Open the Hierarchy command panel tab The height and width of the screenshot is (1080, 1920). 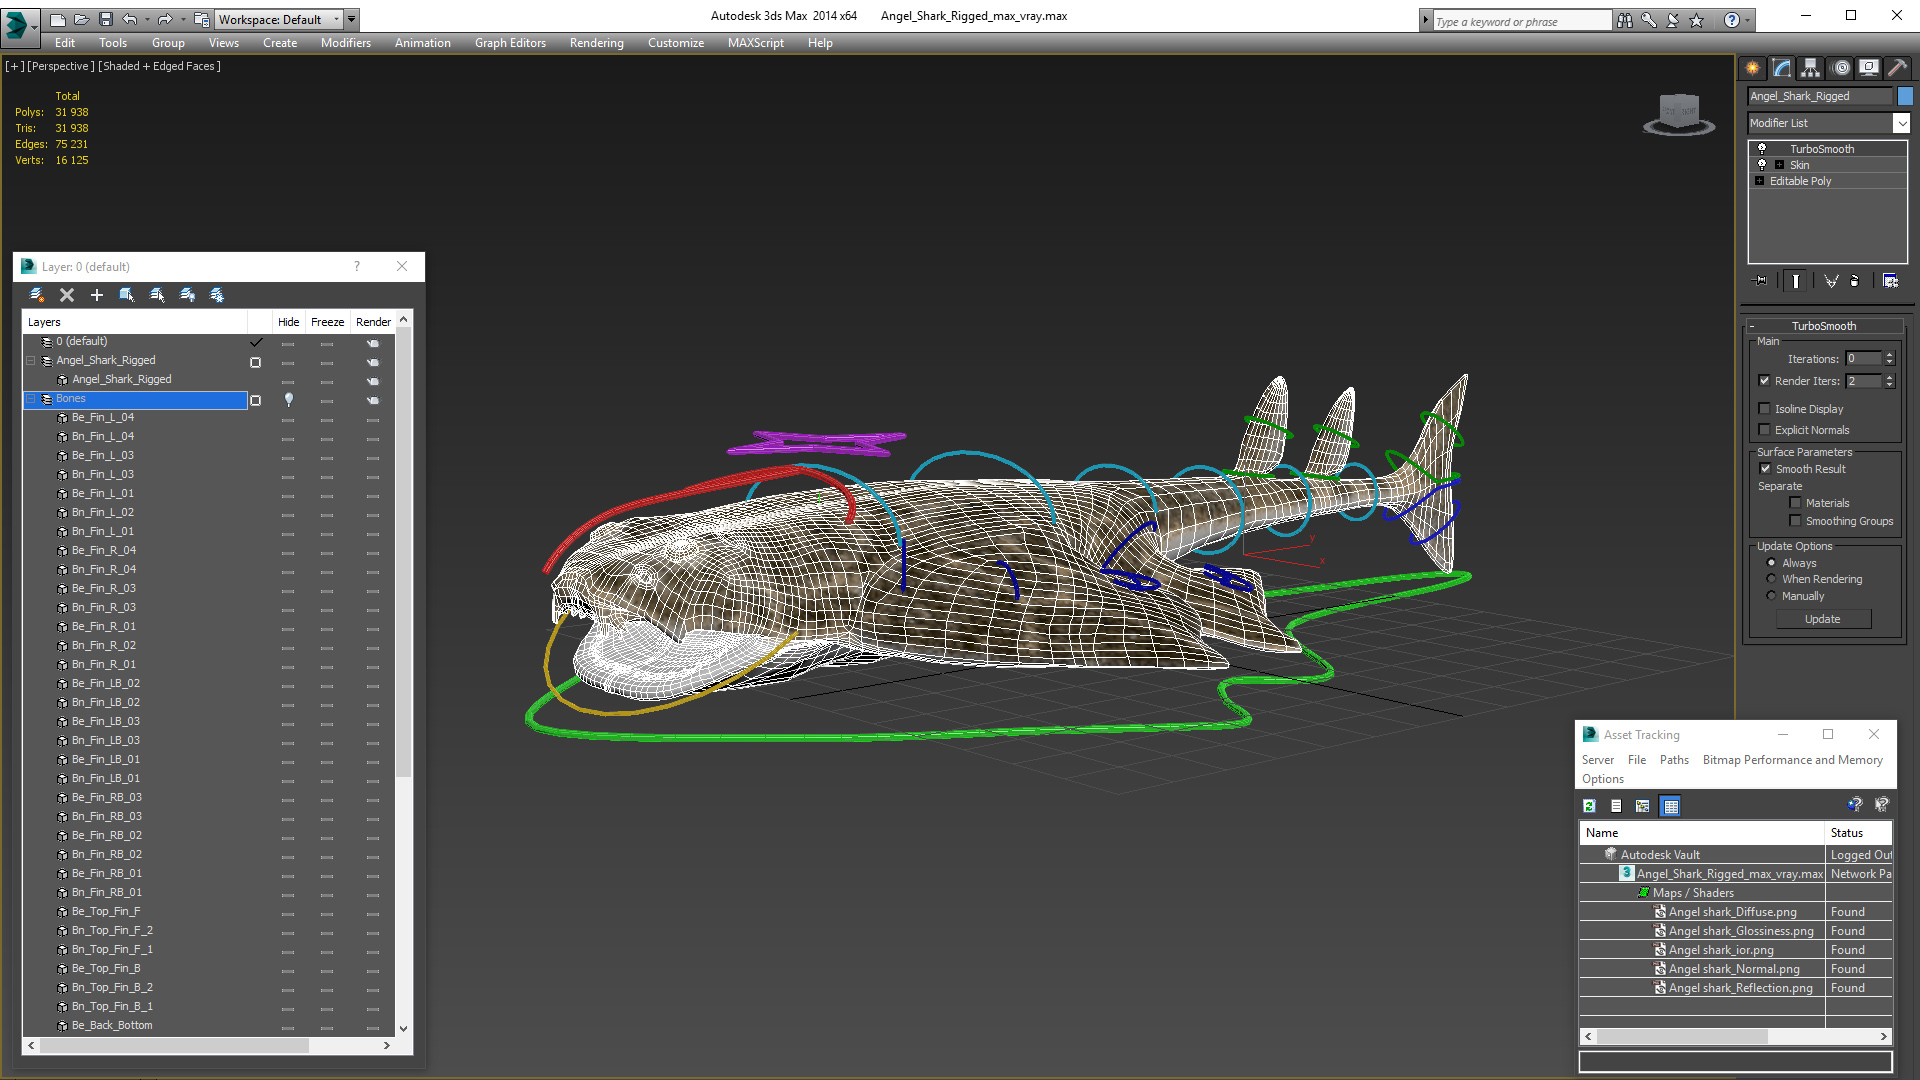click(x=1810, y=68)
